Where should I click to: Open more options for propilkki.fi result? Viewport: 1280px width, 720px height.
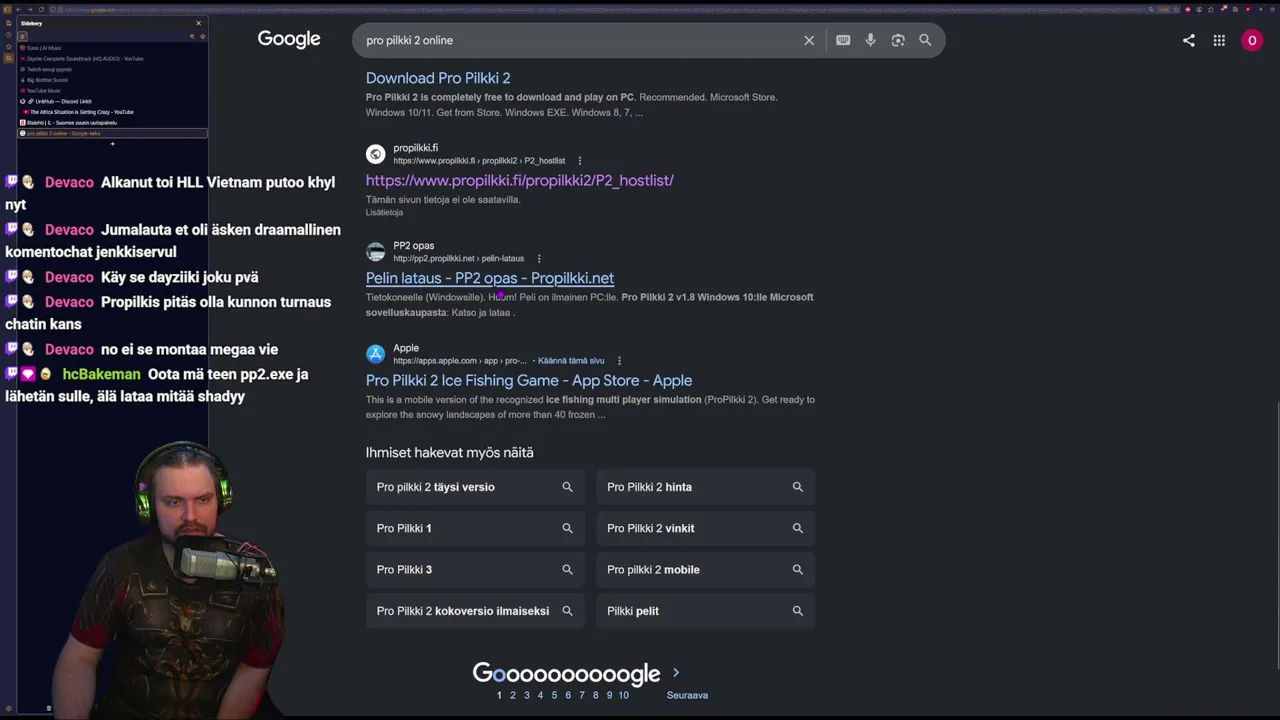point(579,161)
